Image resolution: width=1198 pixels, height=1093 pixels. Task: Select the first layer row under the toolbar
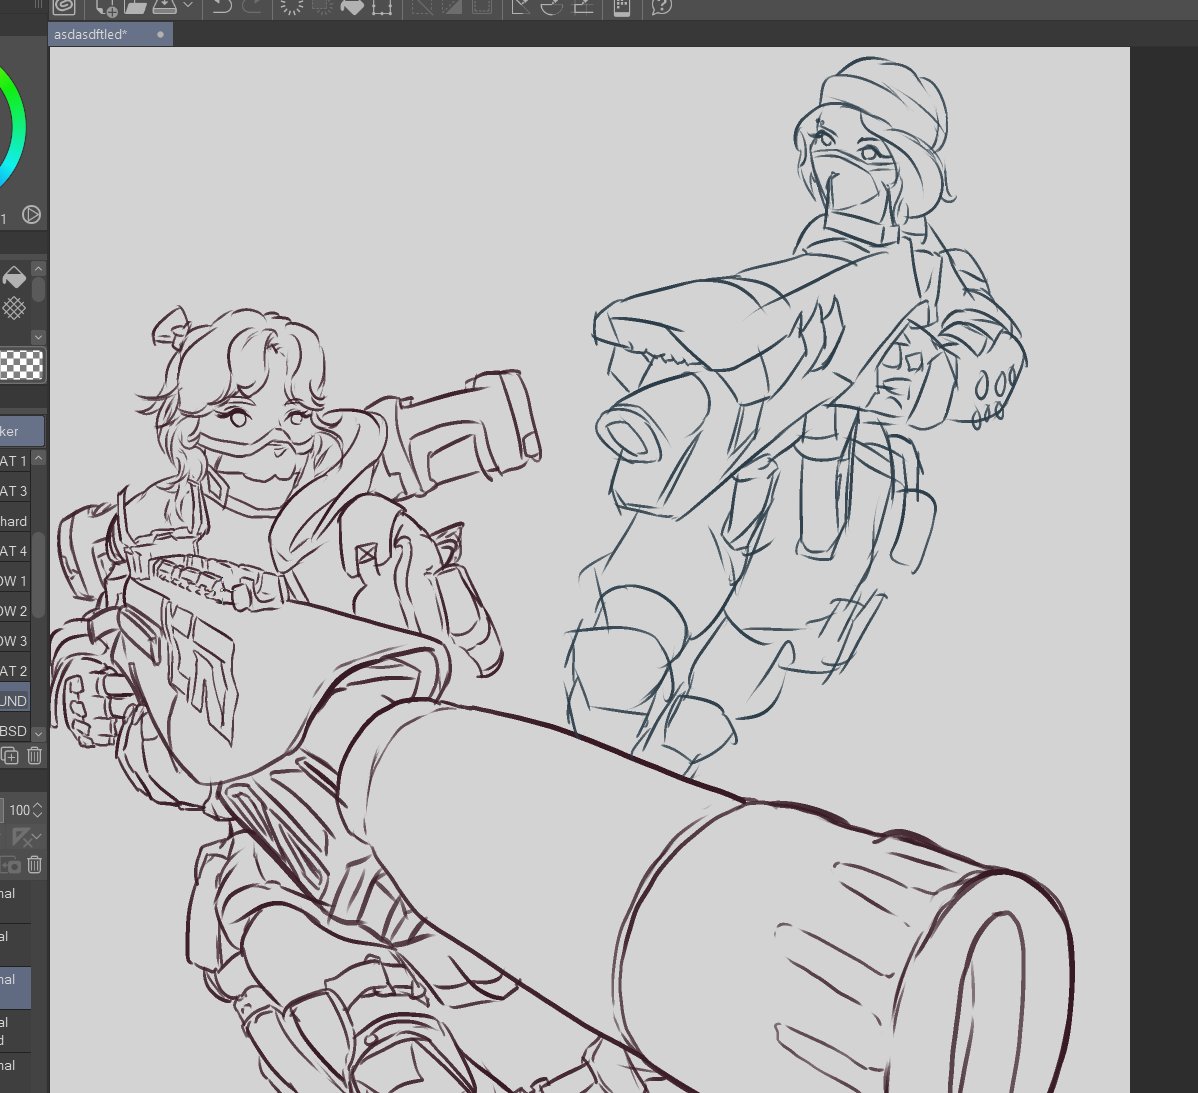(x=15, y=901)
